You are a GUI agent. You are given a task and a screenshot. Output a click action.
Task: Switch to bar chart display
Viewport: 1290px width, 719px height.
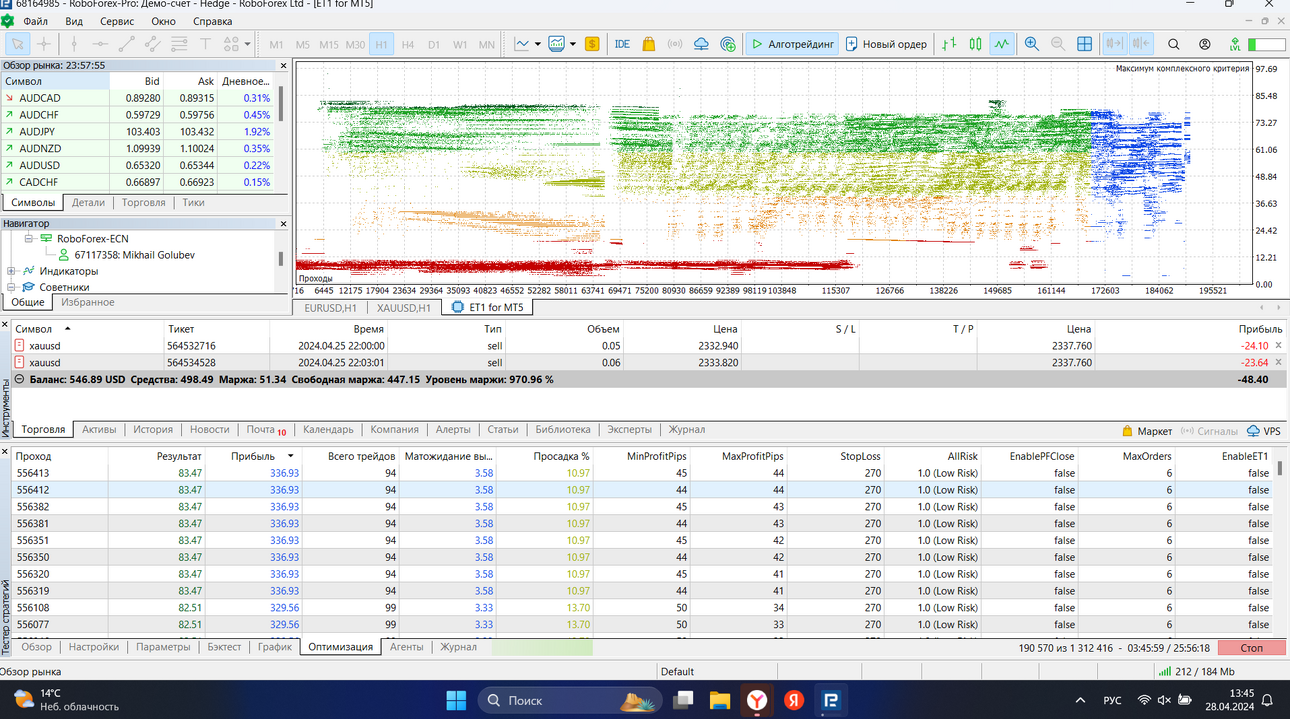coord(949,44)
